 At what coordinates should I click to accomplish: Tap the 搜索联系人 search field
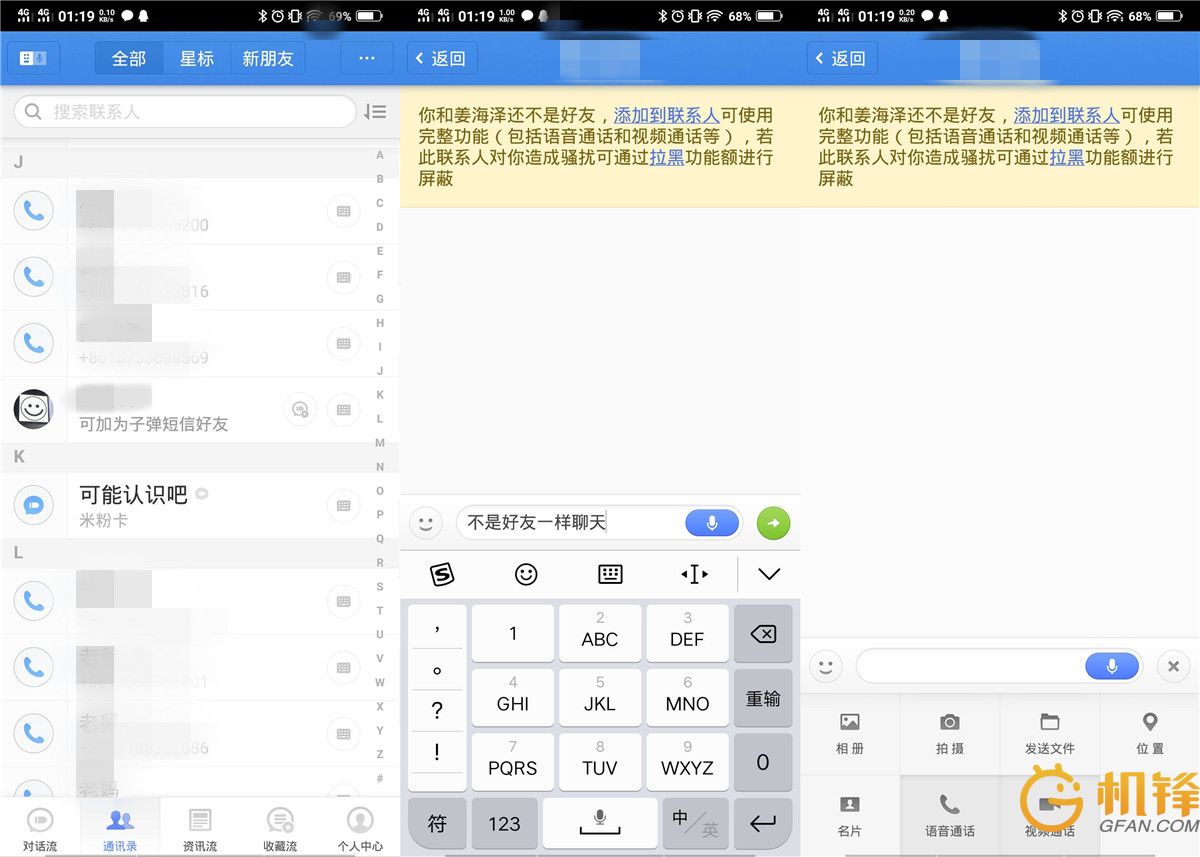[x=183, y=111]
